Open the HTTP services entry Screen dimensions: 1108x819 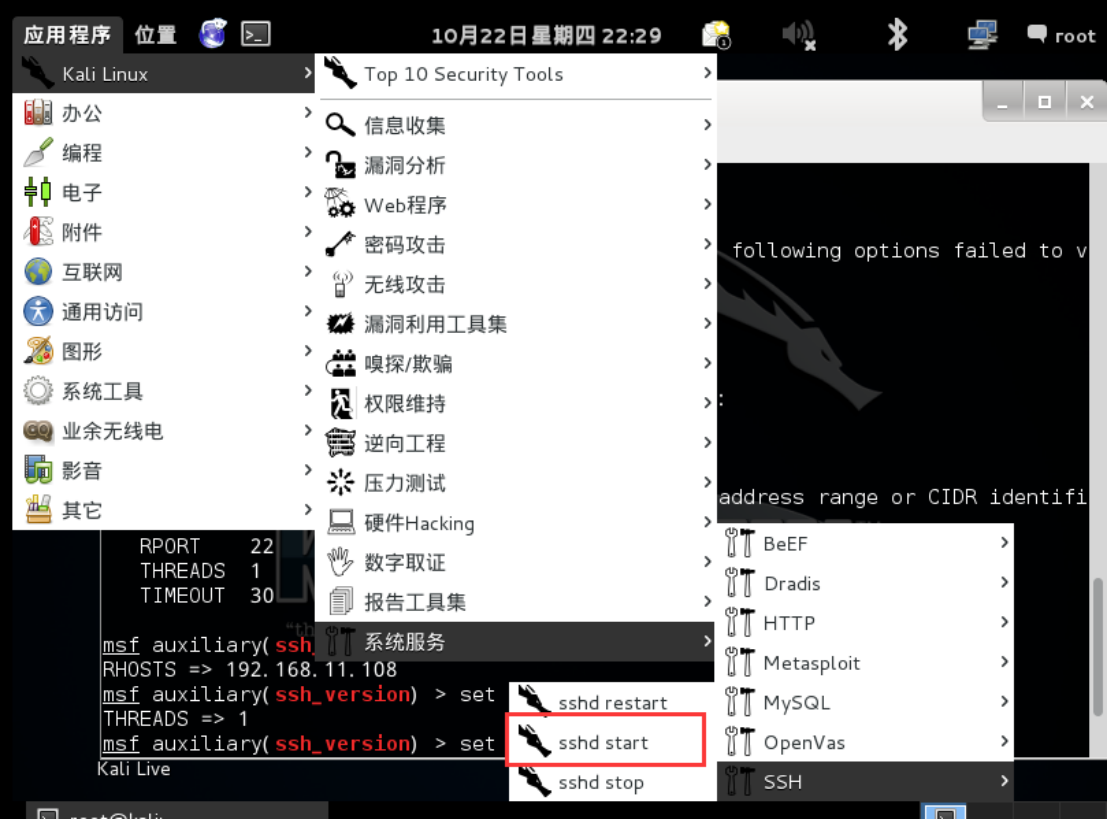pos(866,623)
